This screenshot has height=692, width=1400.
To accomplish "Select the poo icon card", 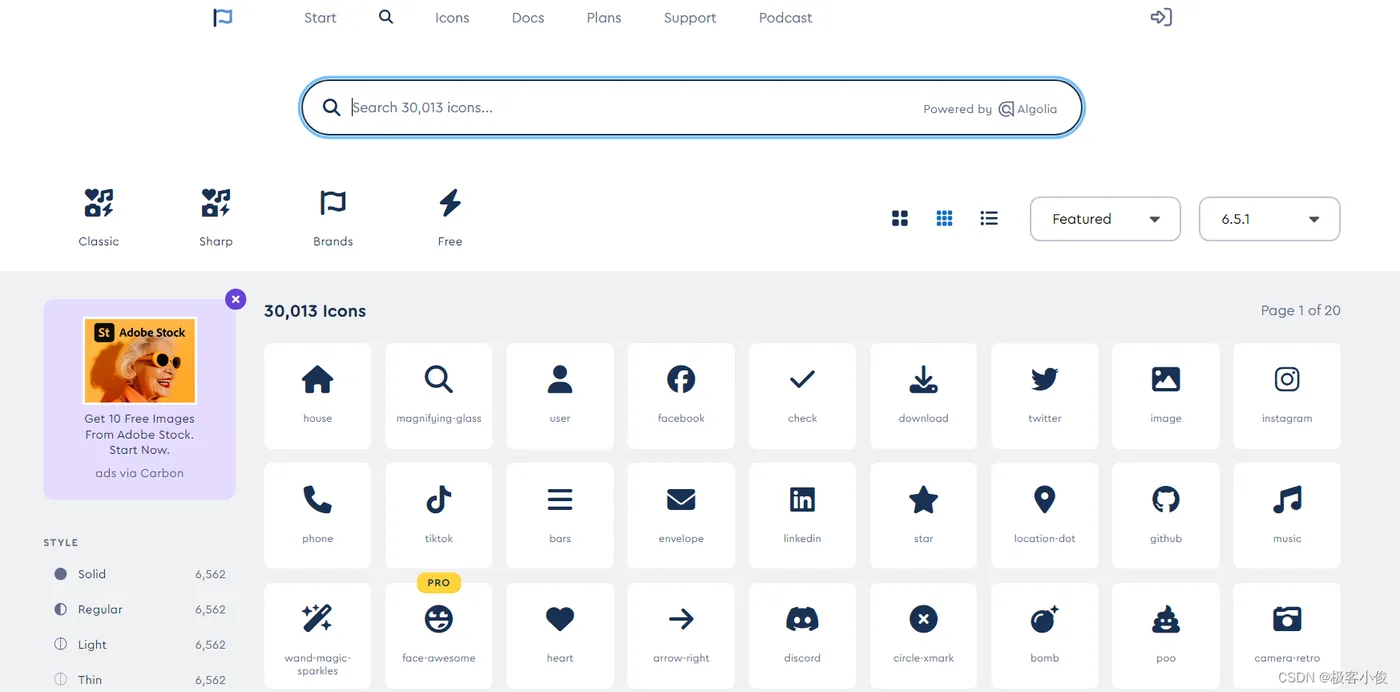I will click(x=1166, y=636).
